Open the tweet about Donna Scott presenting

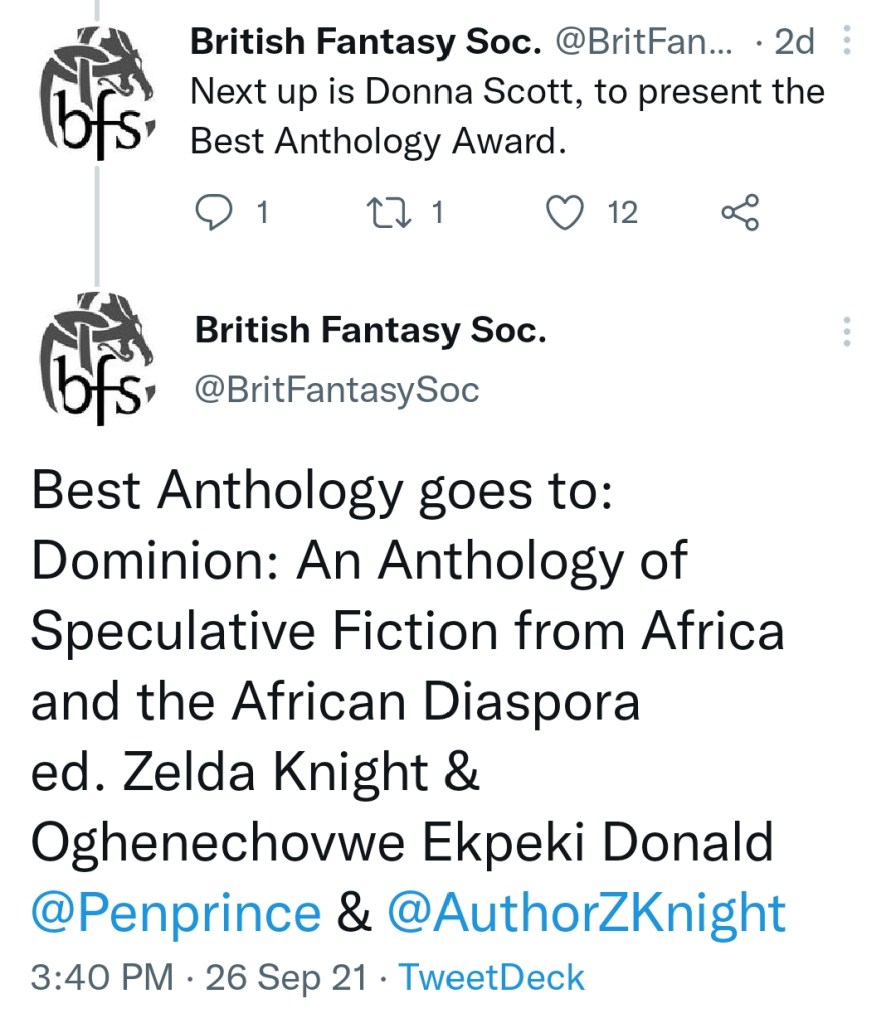tap(507, 117)
